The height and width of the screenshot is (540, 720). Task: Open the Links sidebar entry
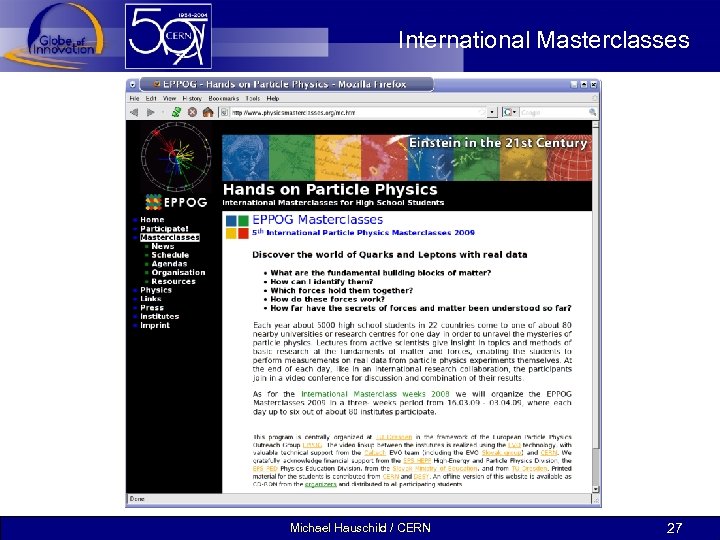[x=151, y=298]
